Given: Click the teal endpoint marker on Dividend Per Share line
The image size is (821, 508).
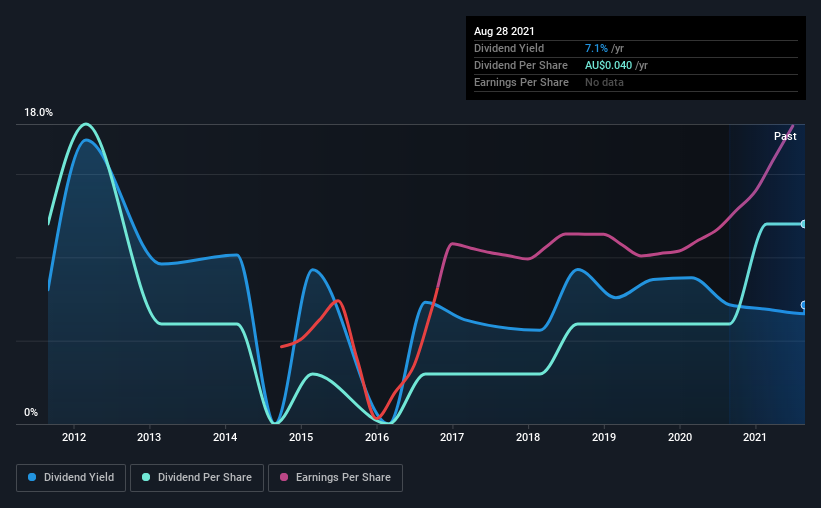Looking at the screenshot, I should 804,224.
